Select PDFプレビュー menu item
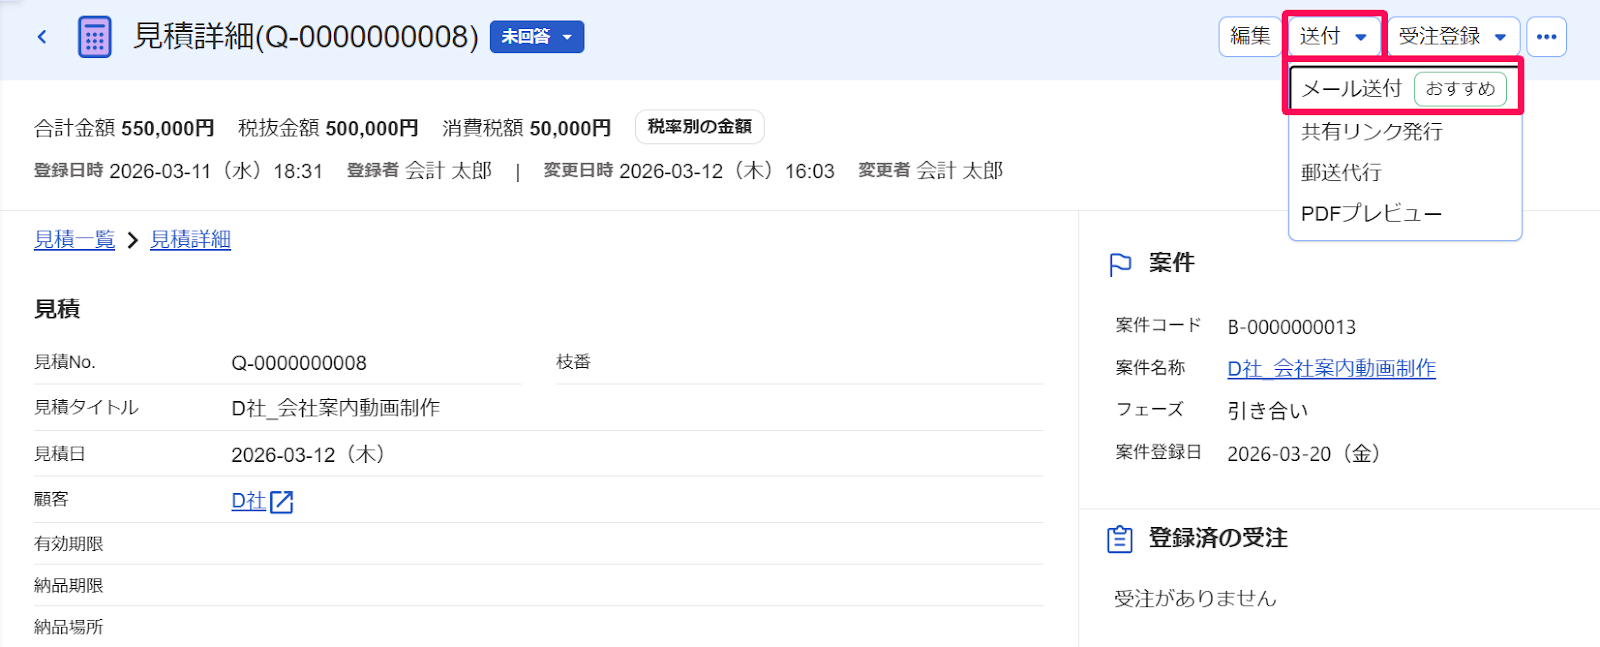Image resolution: width=1600 pixels, height=647 pixels. (1371, 213)
